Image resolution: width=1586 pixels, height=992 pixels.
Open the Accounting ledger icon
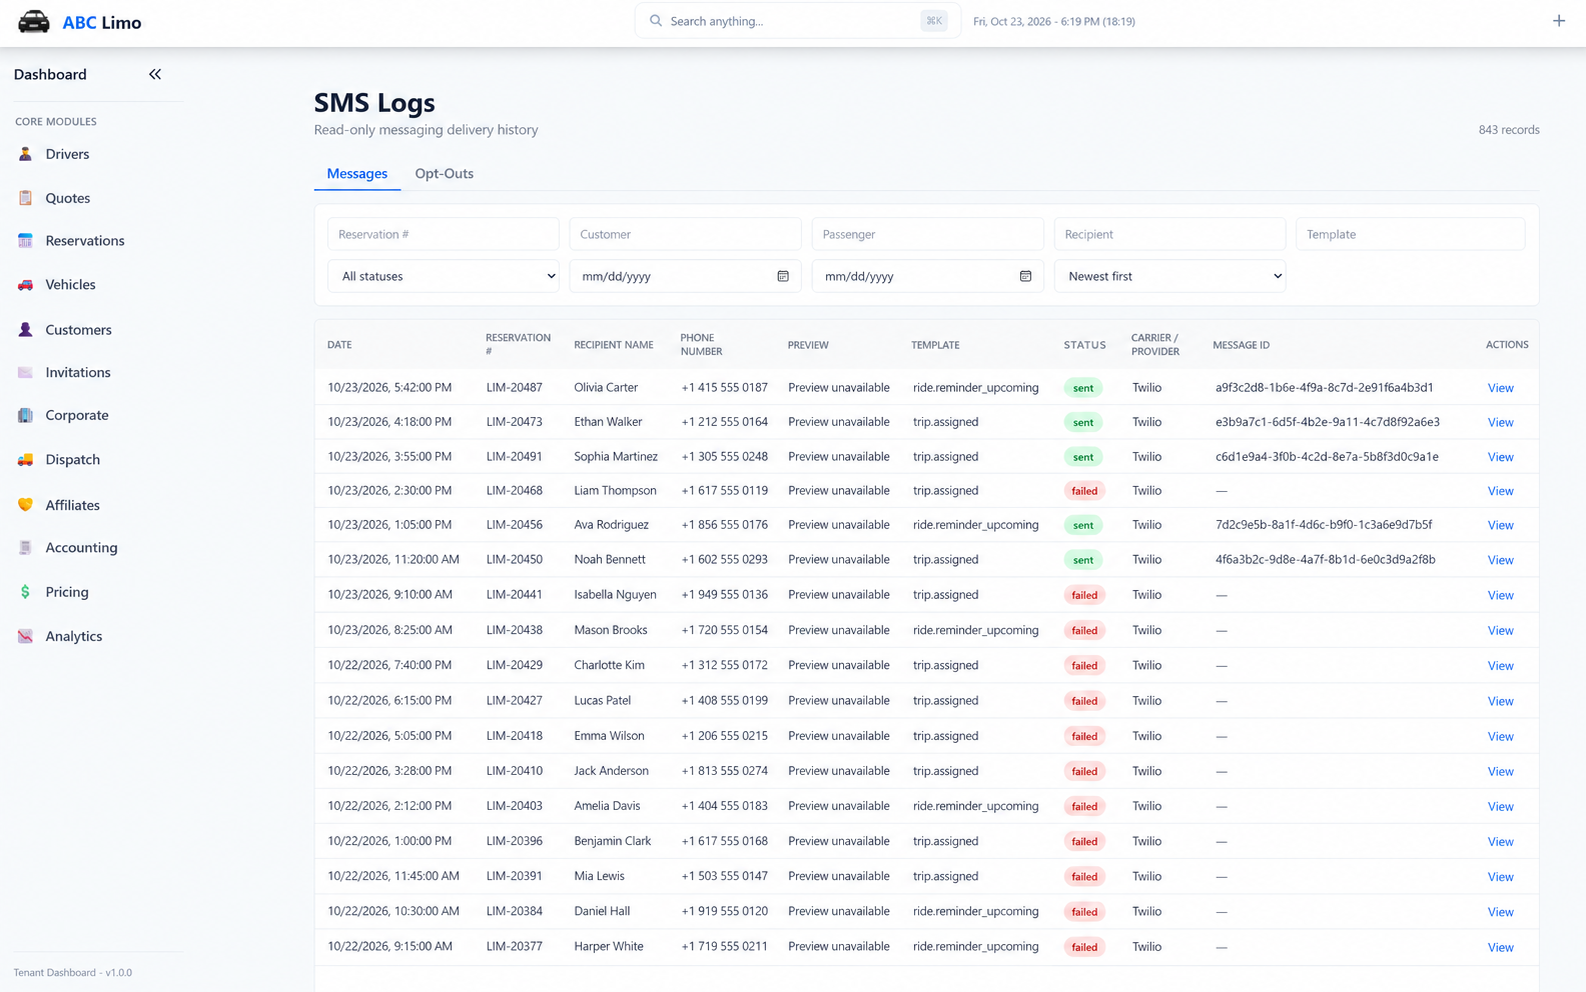(x=25, y=547)
